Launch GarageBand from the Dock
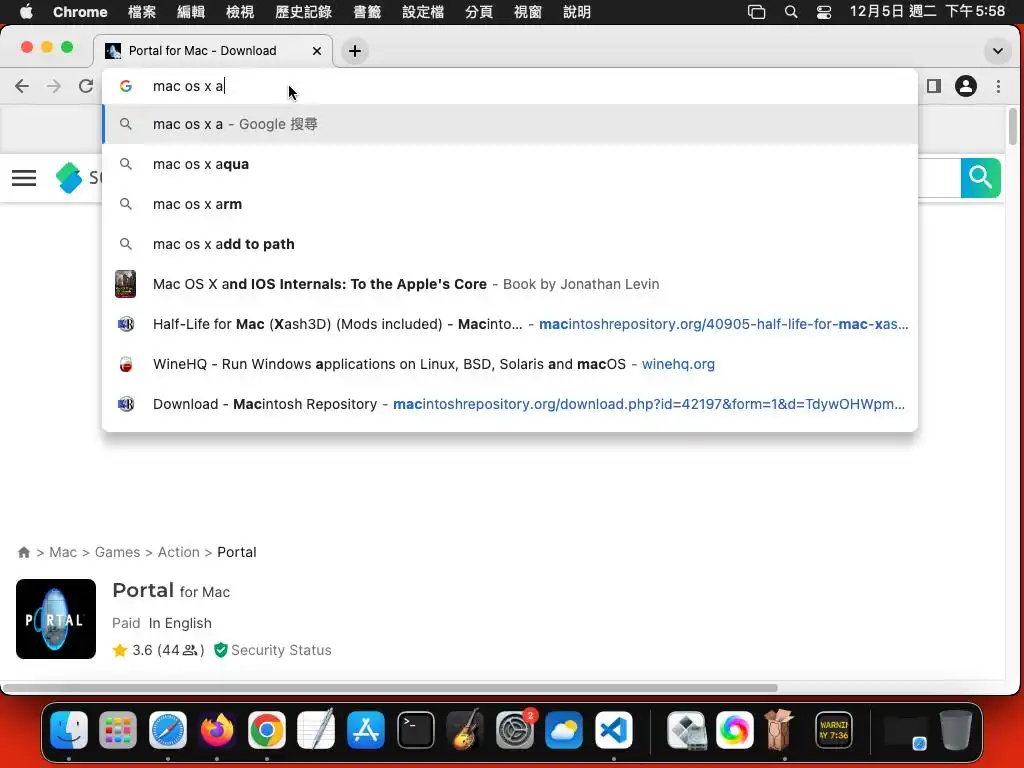1024x768 pixels. pos(464,730)
